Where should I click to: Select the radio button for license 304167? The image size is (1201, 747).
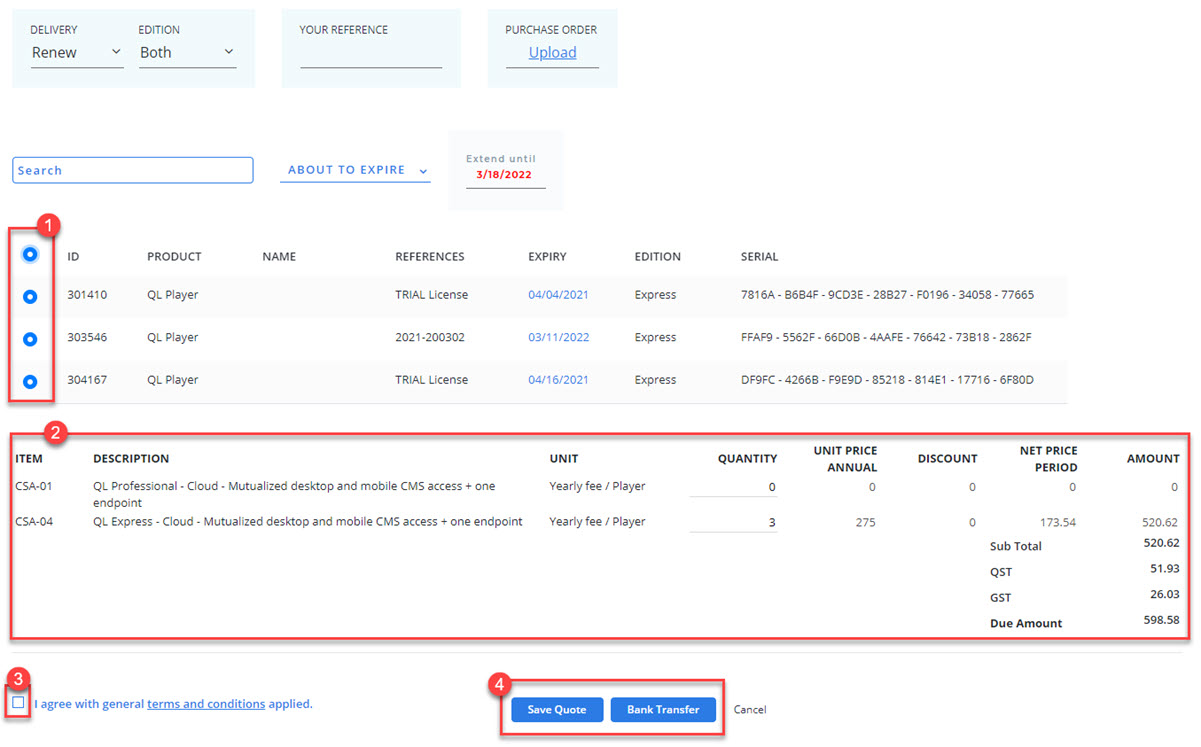point(30,381)
